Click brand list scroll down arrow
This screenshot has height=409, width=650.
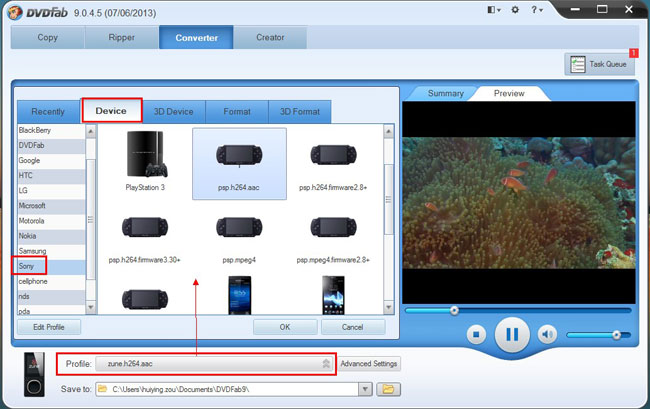[x=91, y=307]
